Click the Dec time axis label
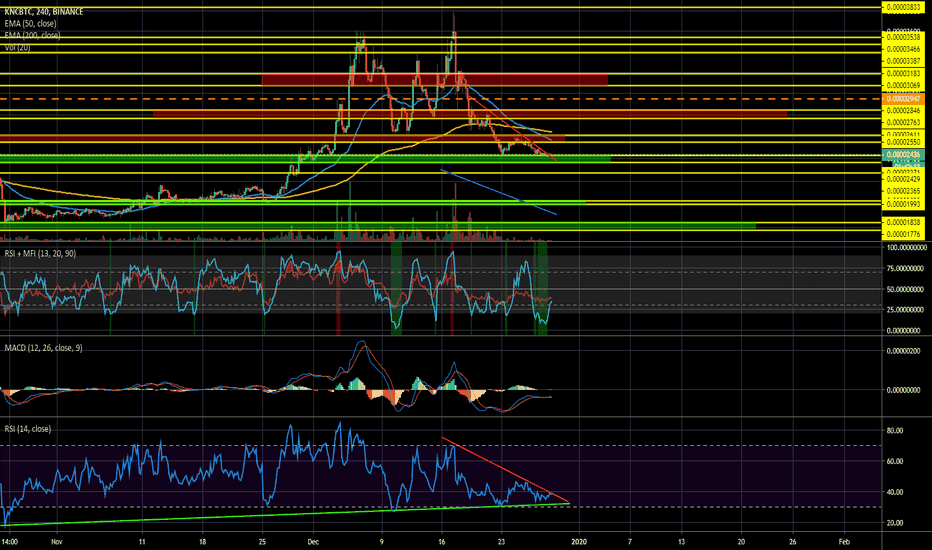 [x=313, y=542]
